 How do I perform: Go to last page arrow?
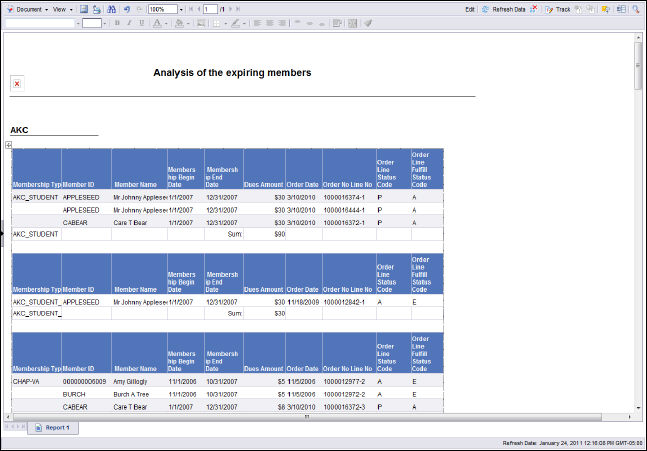click(237, 8)
